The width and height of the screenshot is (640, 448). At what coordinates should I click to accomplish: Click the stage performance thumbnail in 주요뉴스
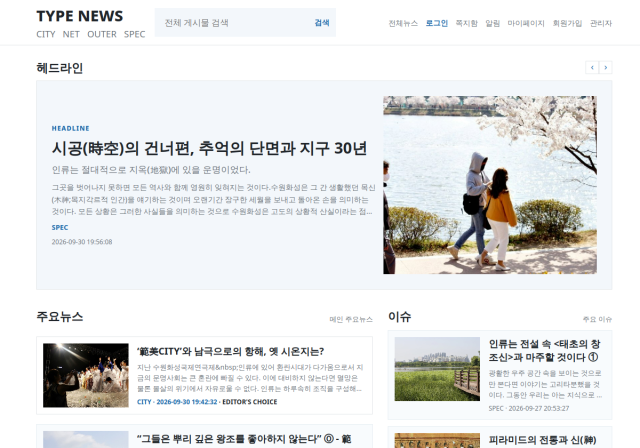tap(86, 375)
